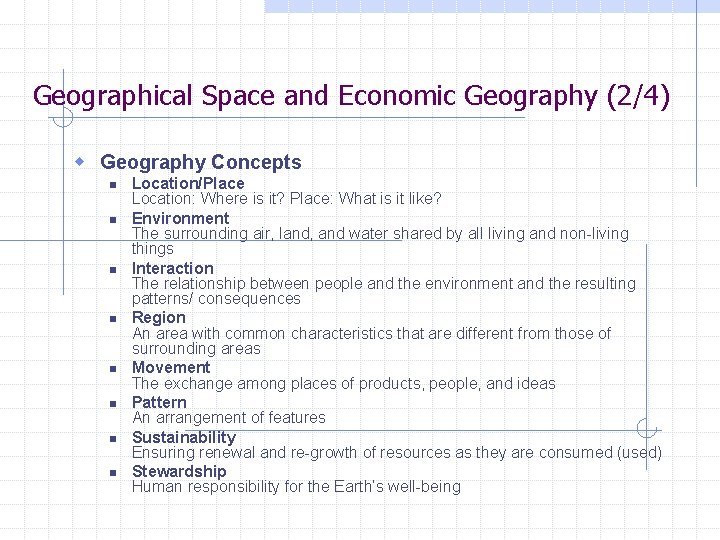Click the text 'The relationship between people and the environment'
The height and width of the screenshot is (540, 720).
coord(322,283)
